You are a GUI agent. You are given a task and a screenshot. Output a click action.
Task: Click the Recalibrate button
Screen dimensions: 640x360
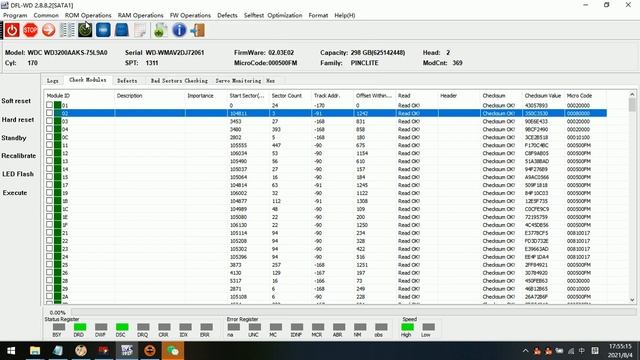(18, 156)
